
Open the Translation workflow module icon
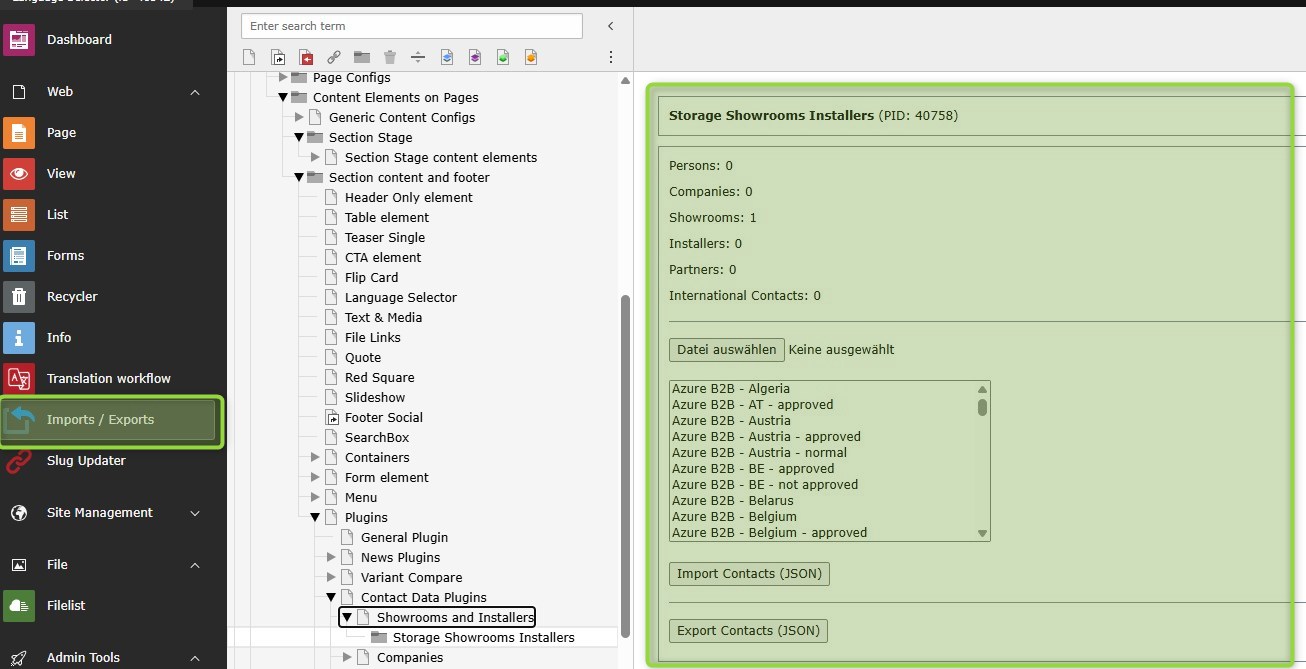tap(19, 379)
